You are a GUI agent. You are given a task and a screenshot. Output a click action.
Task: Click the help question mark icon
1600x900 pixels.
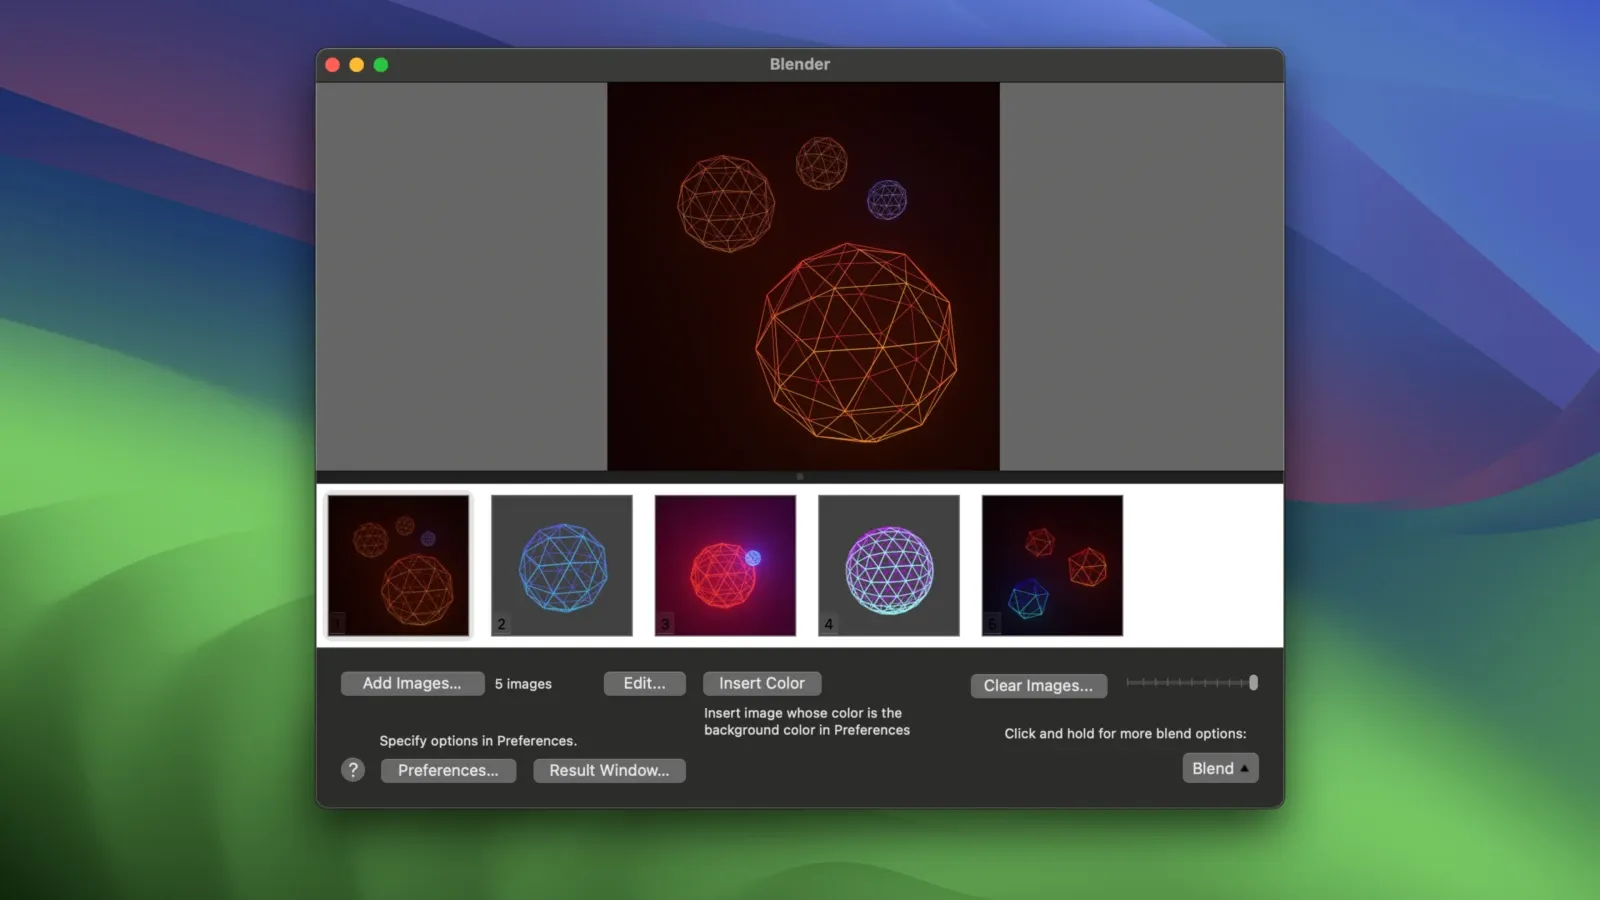coord(352,770)
